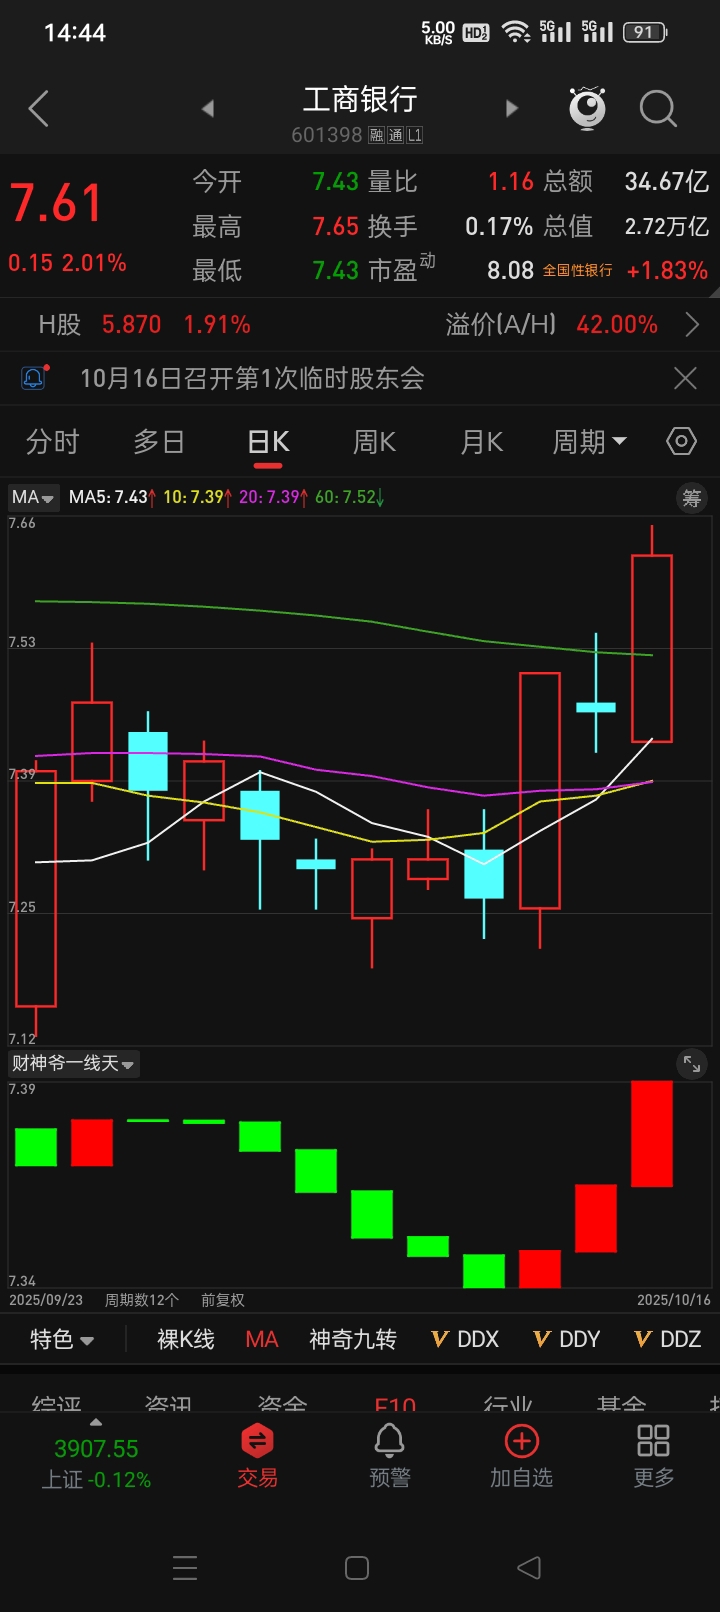Tap MA5: 7.43 readout

tap(112, 497)
